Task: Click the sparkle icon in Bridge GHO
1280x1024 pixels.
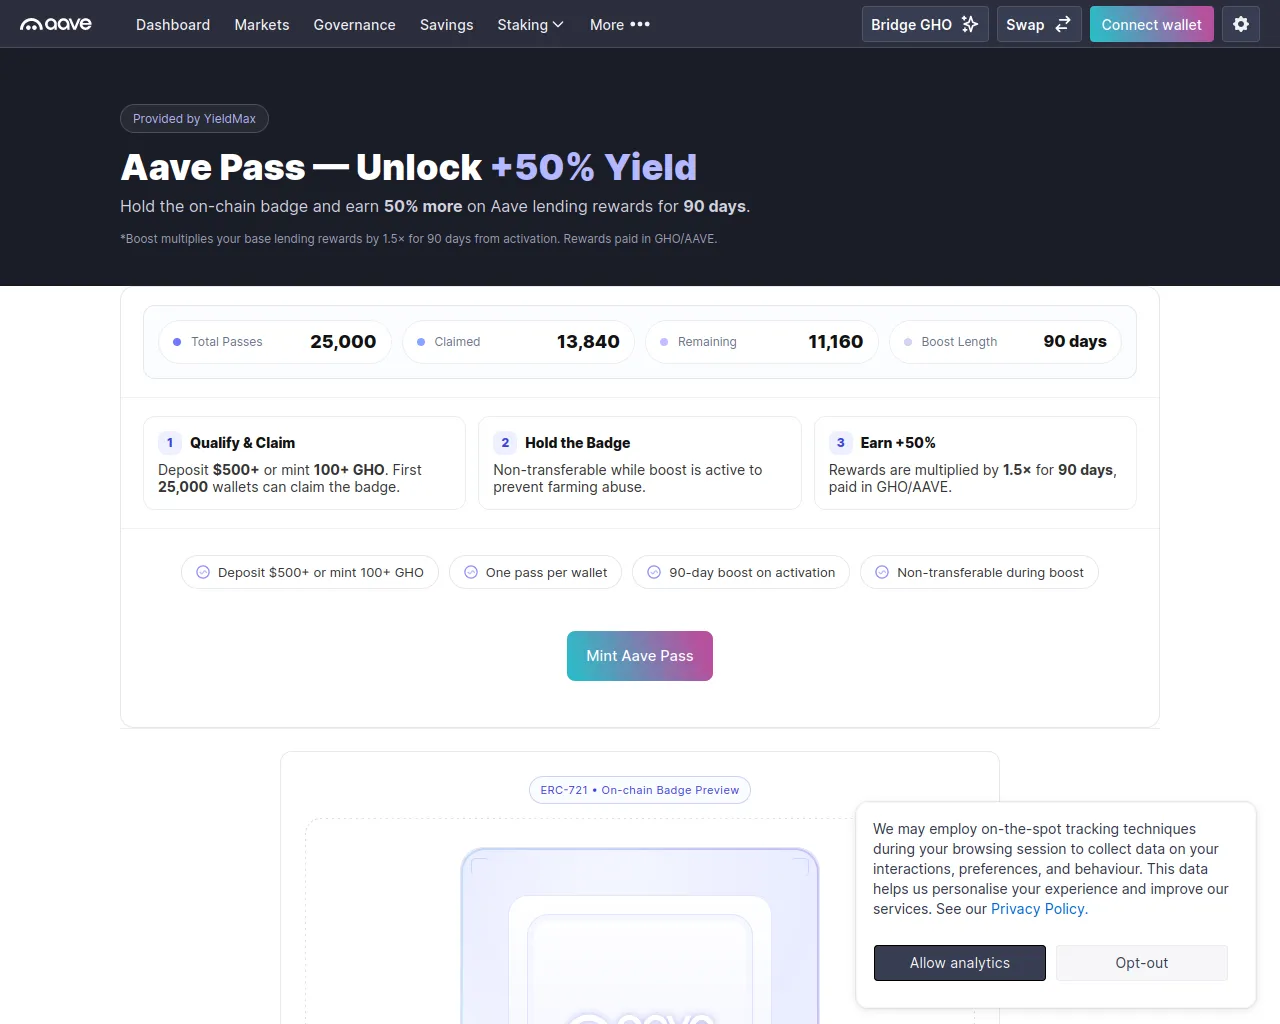Action: click(x=970, y=24)
